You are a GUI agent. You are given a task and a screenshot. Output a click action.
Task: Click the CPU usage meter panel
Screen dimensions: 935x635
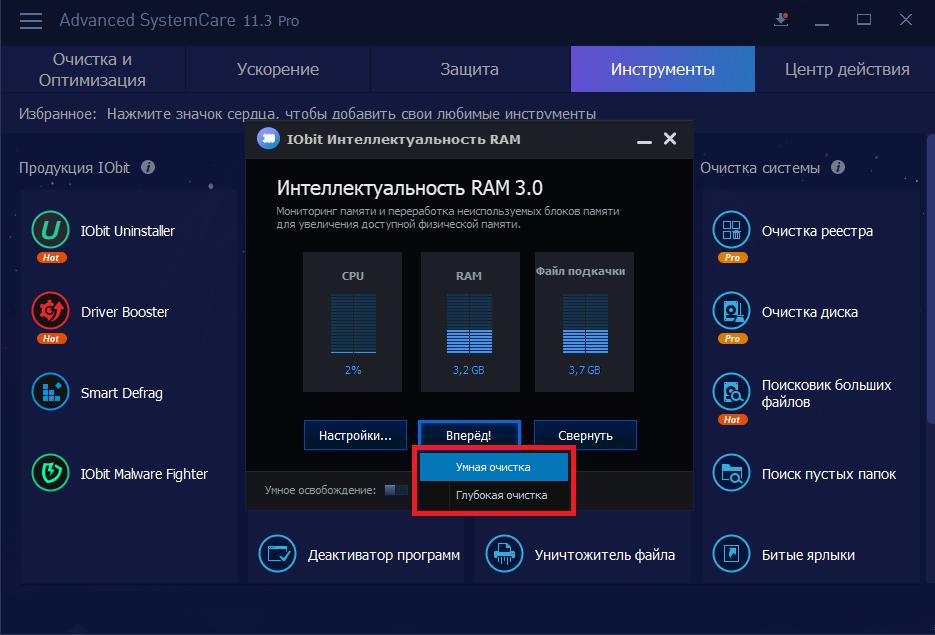[x=352, y=322]
